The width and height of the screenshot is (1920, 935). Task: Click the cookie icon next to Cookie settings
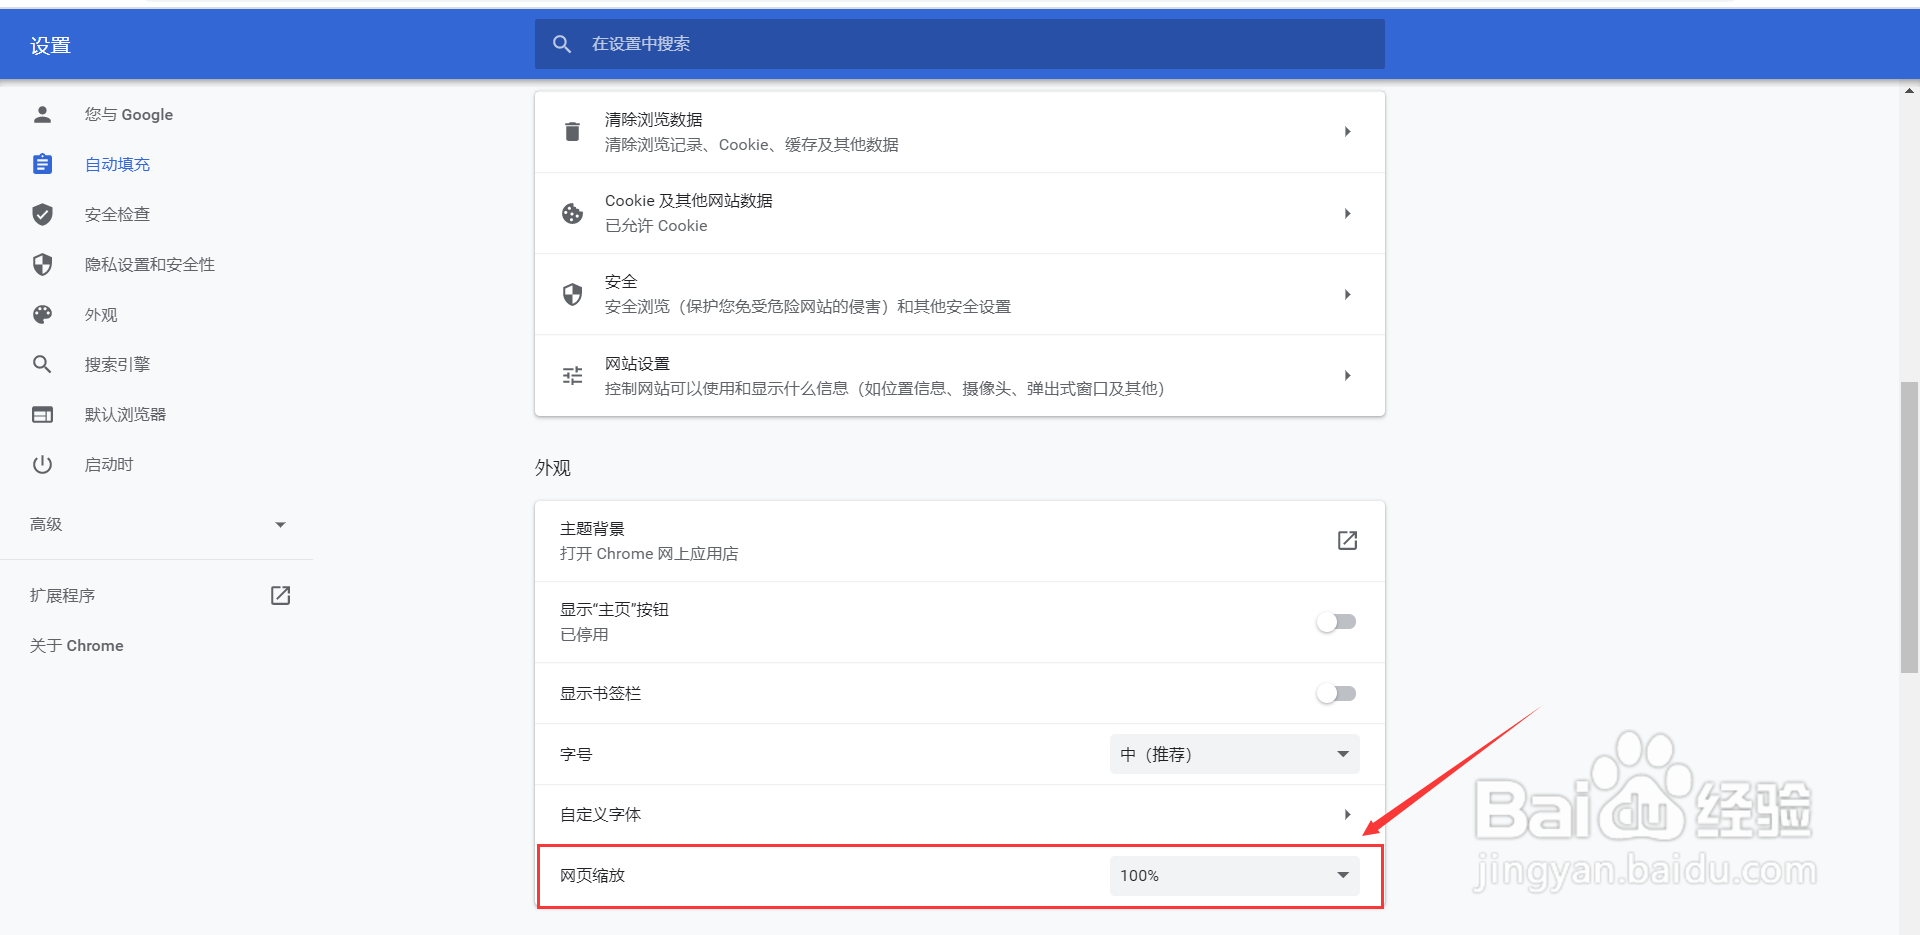coord(571,213)
